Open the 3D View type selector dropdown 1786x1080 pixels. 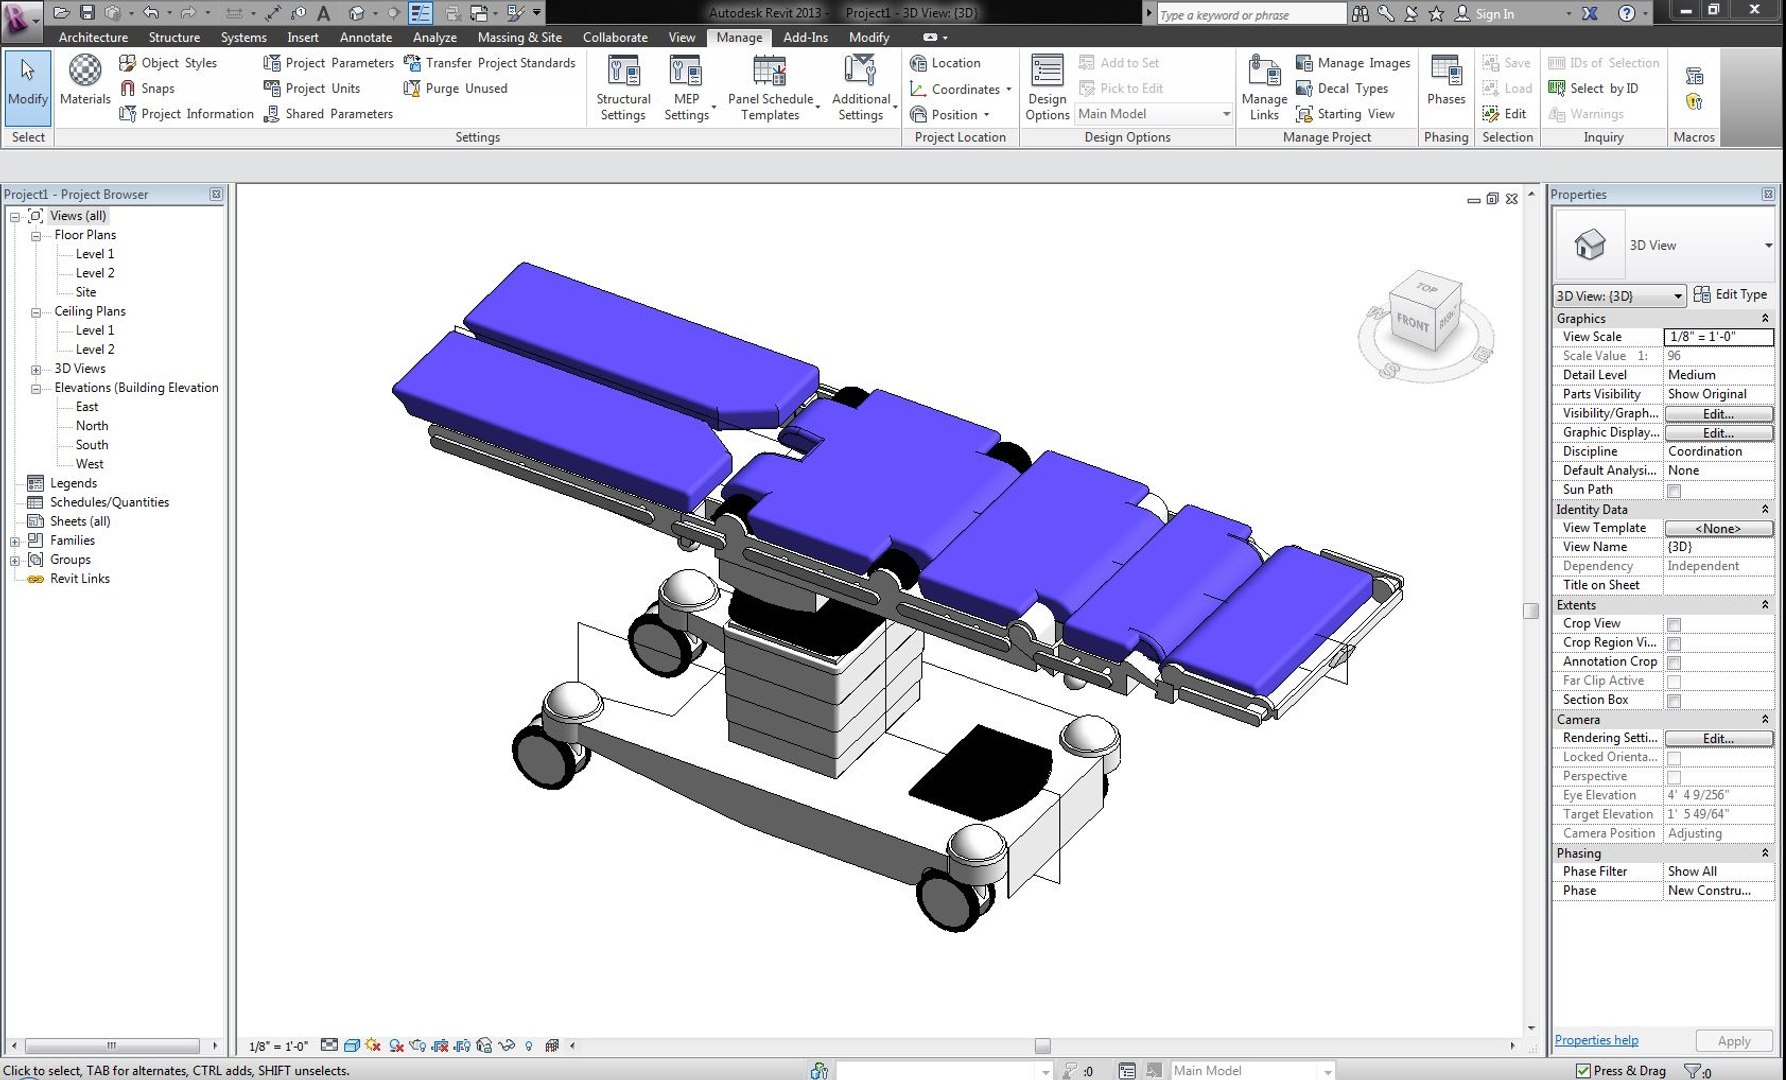tap(1767, 245)
